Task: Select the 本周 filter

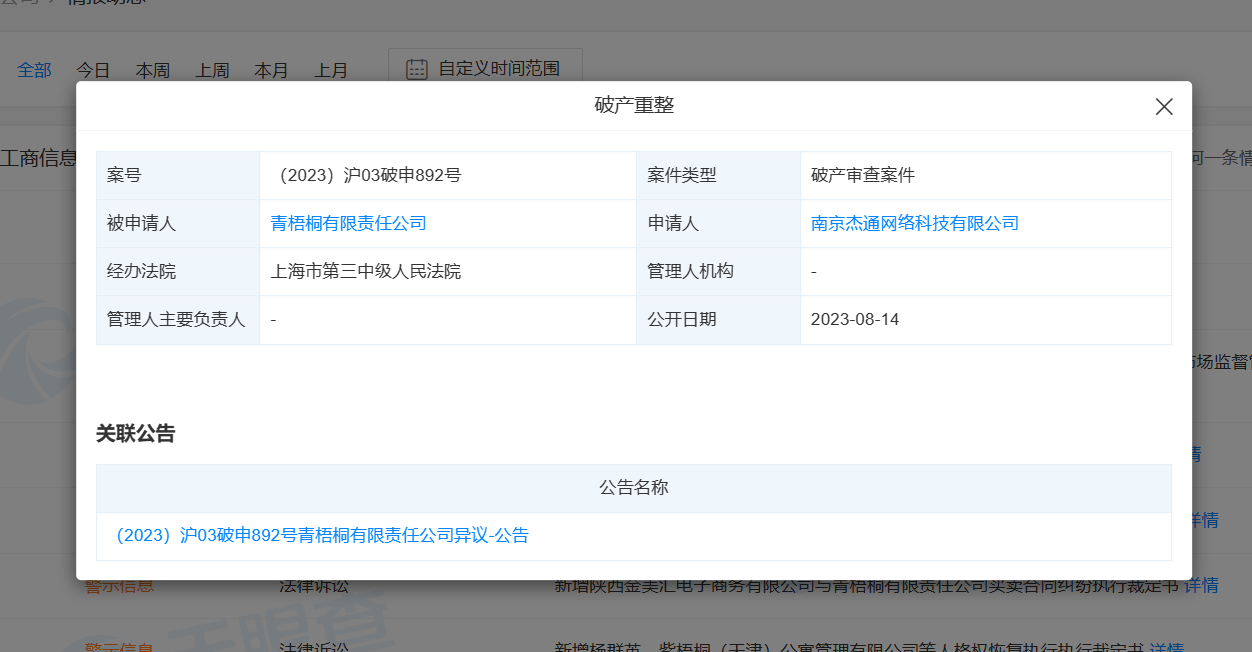Action: [x=152, y=70]
